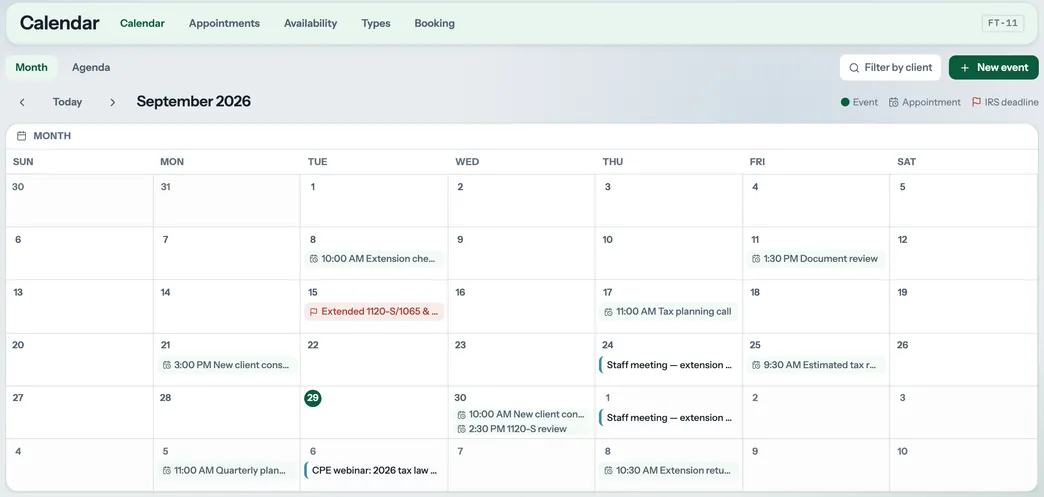This screenshot has height=497, width=1044.
Task: Click date number 31 in Monday column
Action: pyautogui.click(x=165, y=187)
